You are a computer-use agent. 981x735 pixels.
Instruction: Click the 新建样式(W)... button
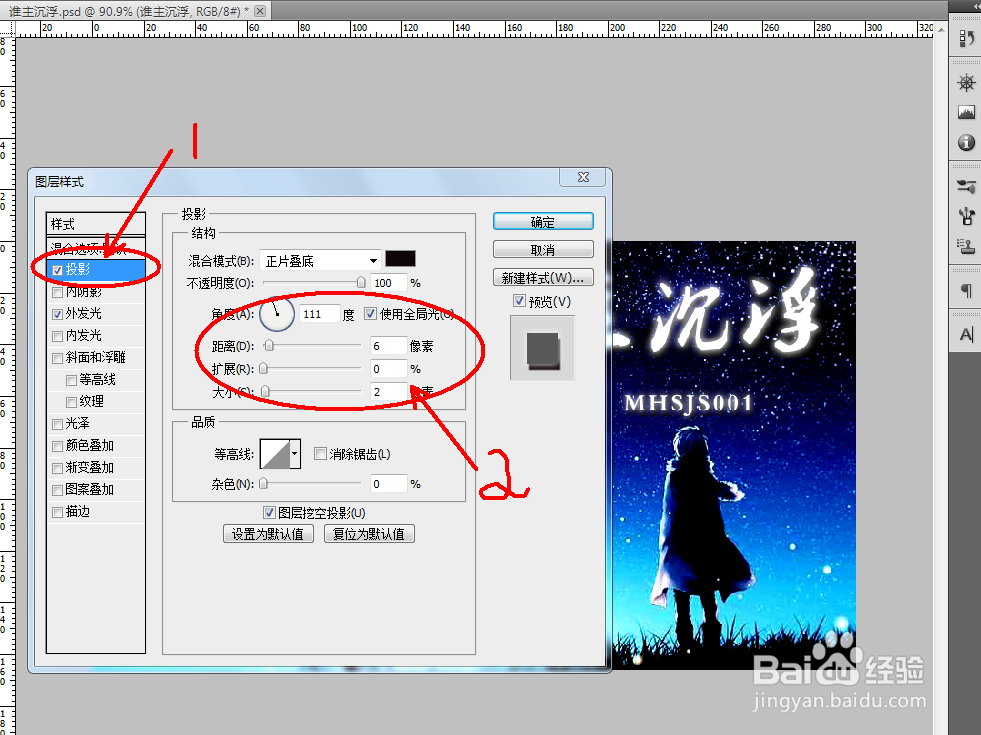click(x=543, y=278)
